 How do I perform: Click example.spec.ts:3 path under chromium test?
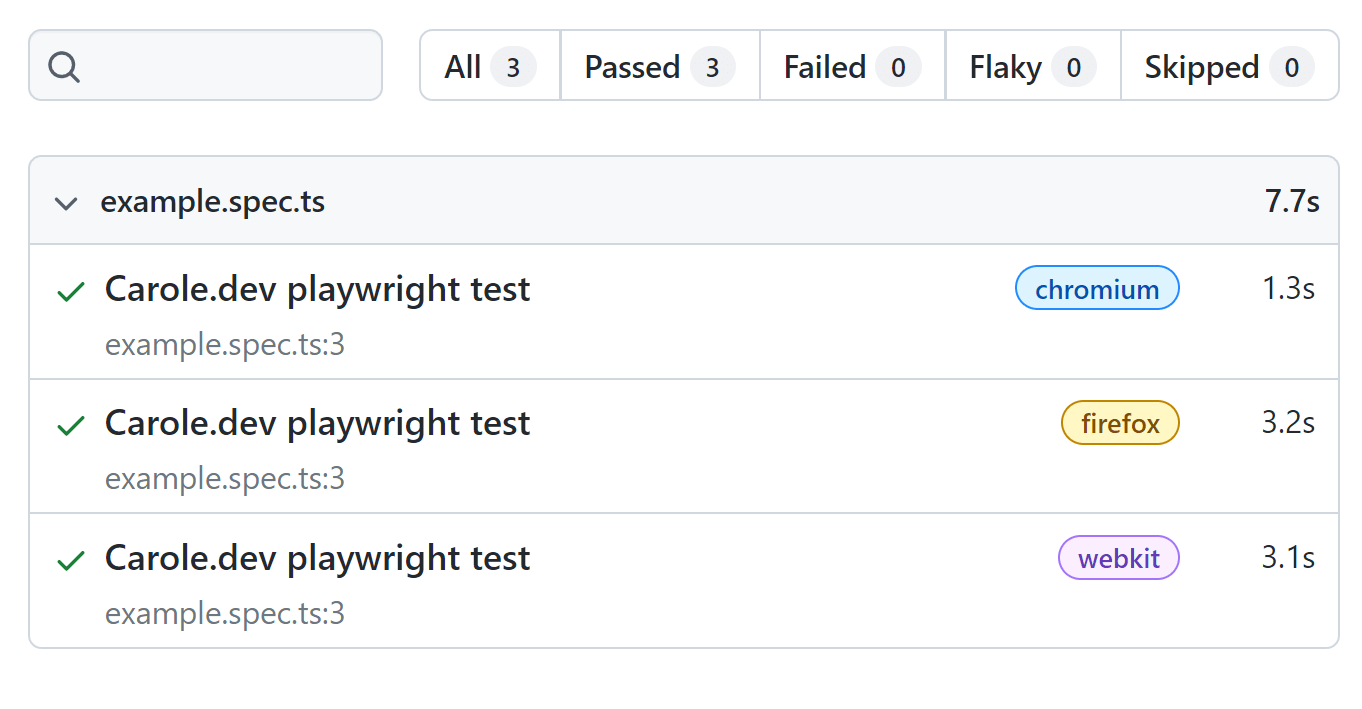click(x=225, y=345)
